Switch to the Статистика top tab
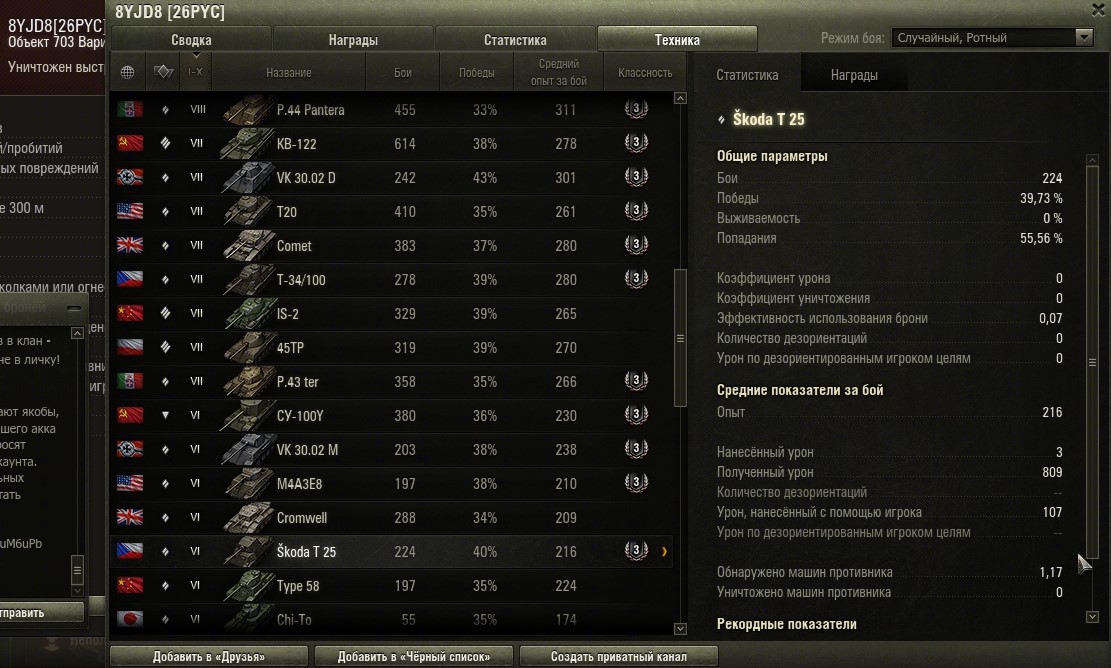 coord(515,40)
